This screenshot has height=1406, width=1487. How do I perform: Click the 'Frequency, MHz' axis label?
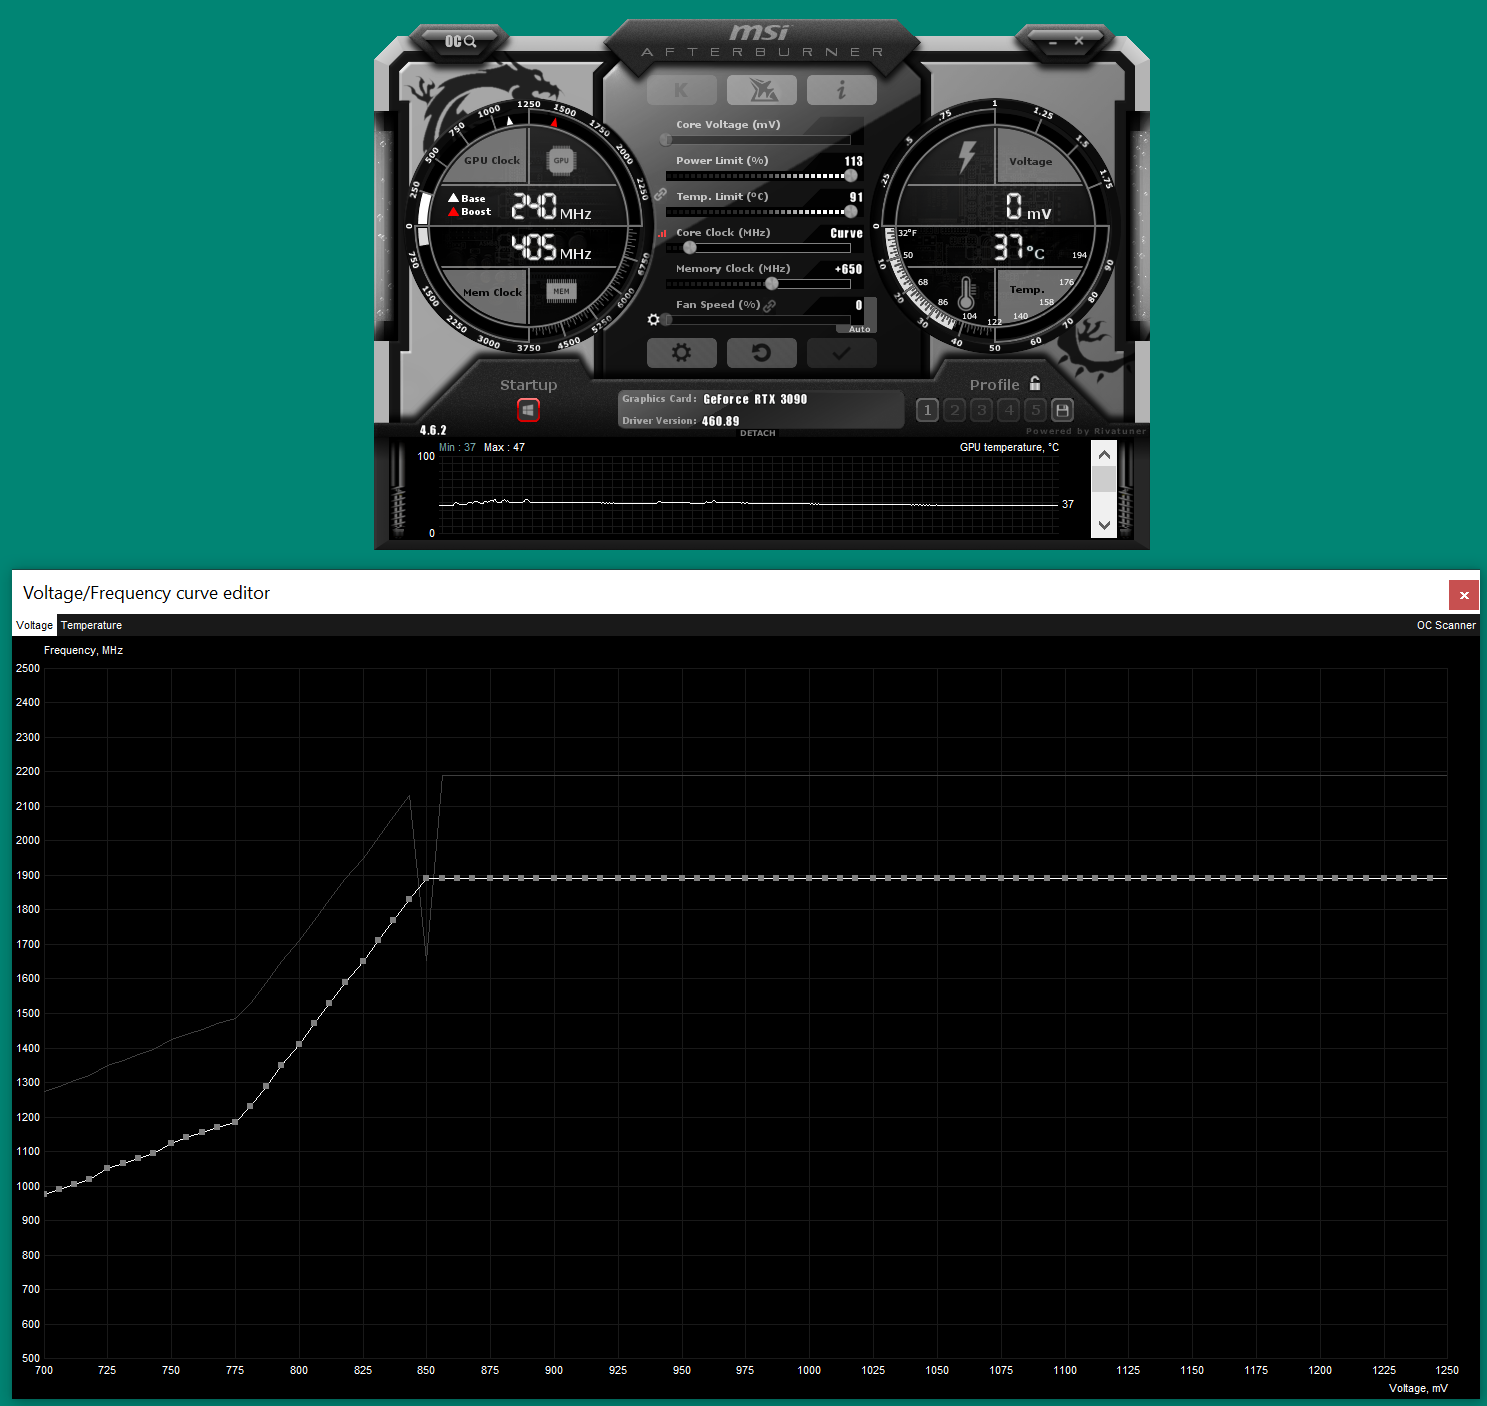click(x=83, y=650)
